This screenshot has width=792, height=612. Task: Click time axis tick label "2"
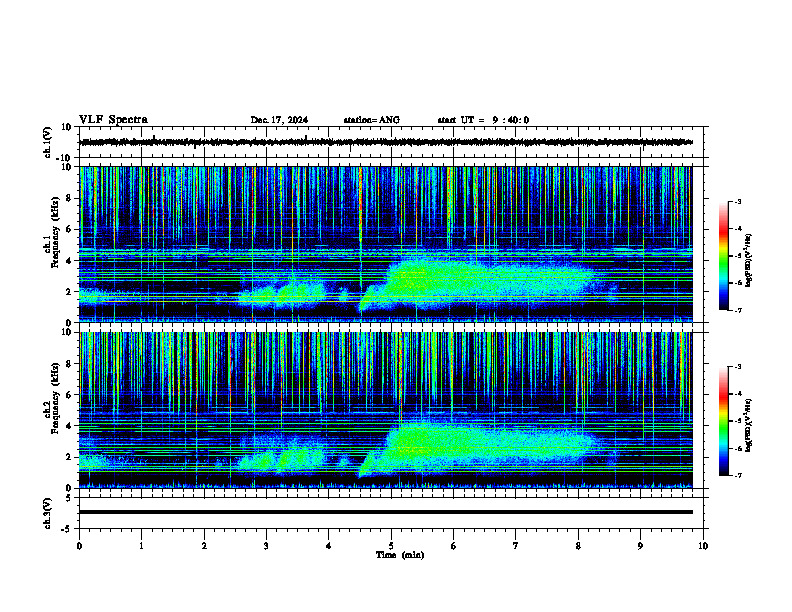coord(204,546)
